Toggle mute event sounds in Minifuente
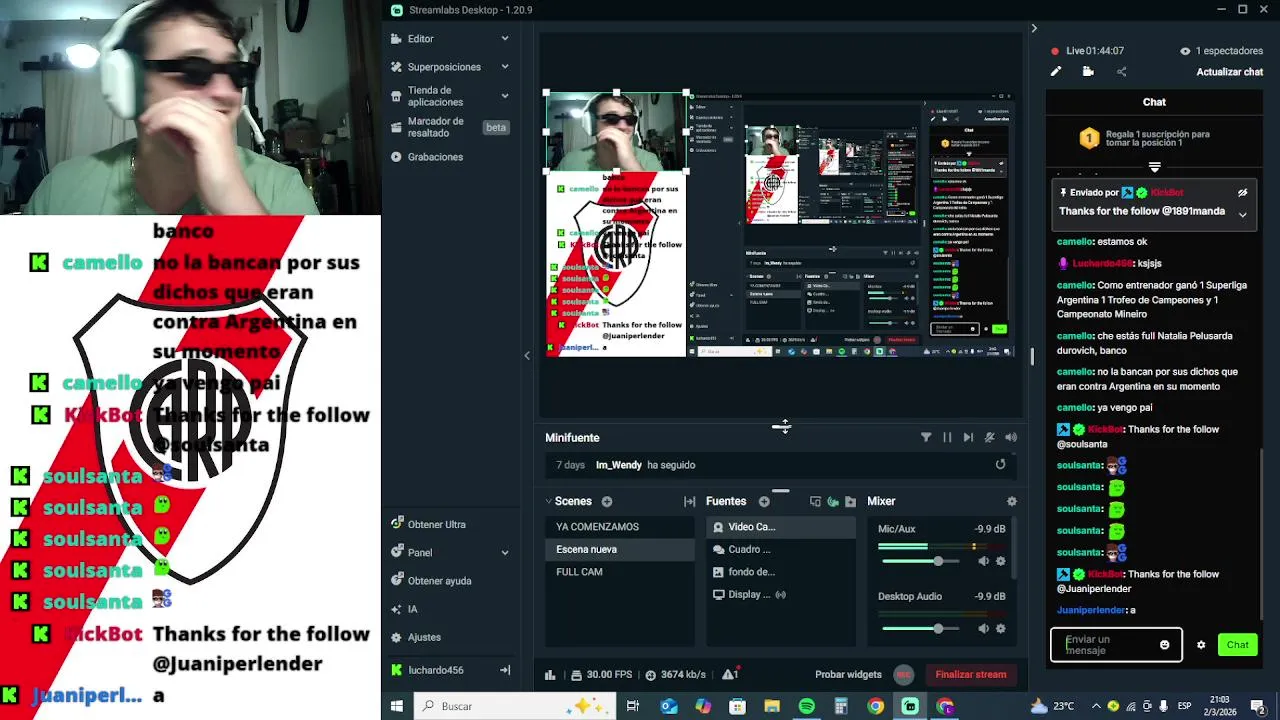Image resolution: width=1280 pixels, height=720 pixels. [x=990, y=437]
